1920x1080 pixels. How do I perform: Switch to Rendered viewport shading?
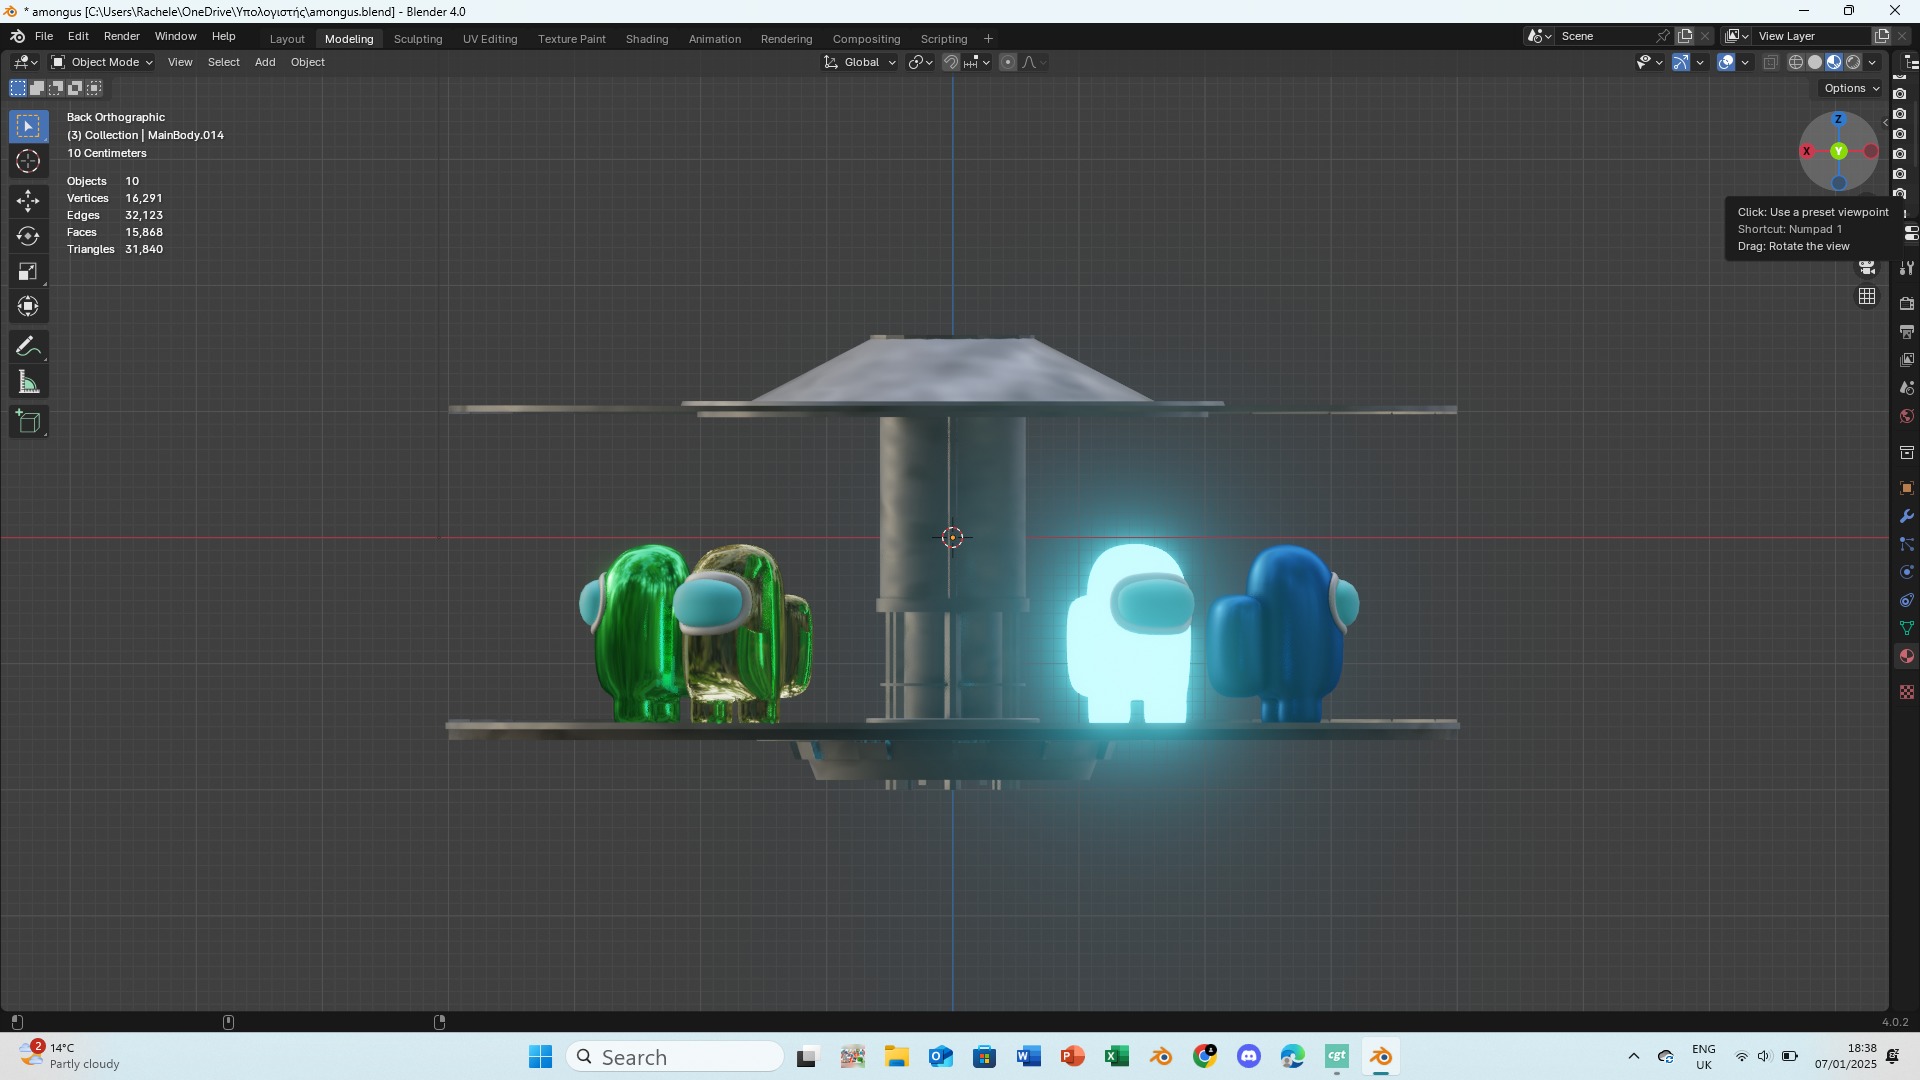tap(1853, 62)
